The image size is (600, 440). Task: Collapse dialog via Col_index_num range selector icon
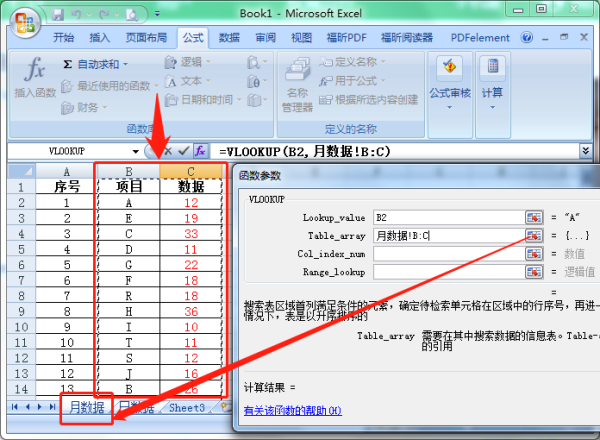tap(534, 254)
